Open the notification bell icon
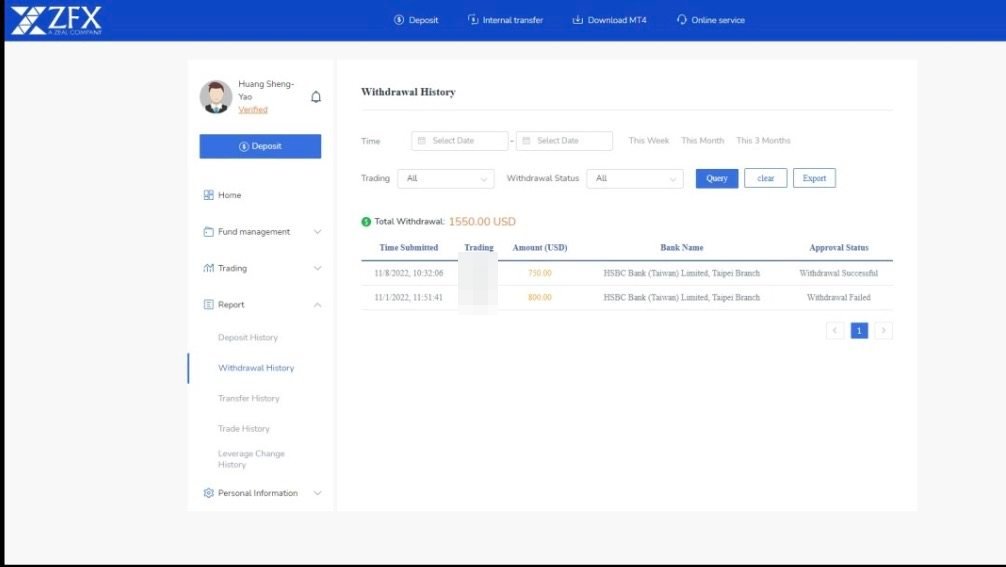 point(316,97)
